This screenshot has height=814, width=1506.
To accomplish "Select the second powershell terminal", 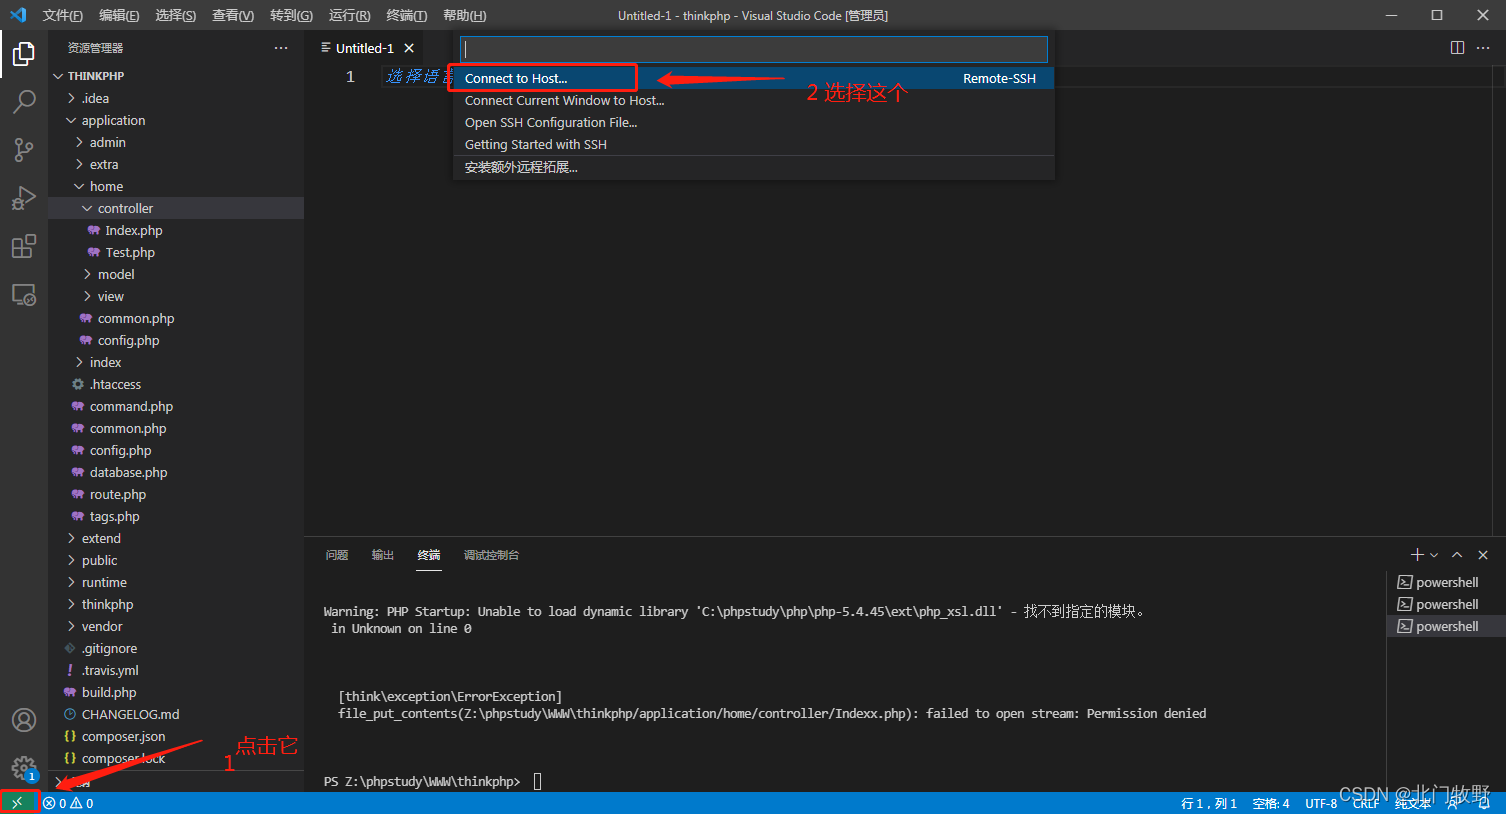I will 1446,604.
